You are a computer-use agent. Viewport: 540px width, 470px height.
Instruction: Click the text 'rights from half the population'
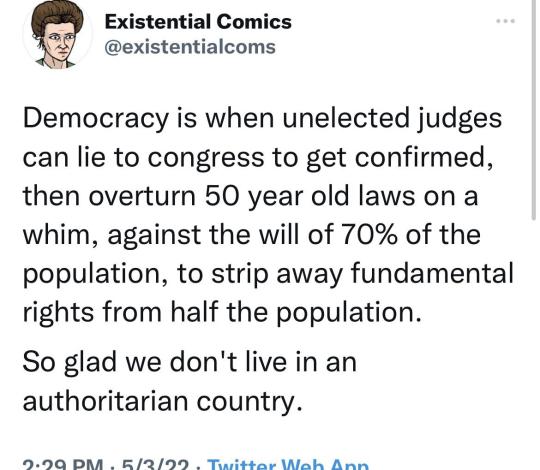[x=222, y=313]
